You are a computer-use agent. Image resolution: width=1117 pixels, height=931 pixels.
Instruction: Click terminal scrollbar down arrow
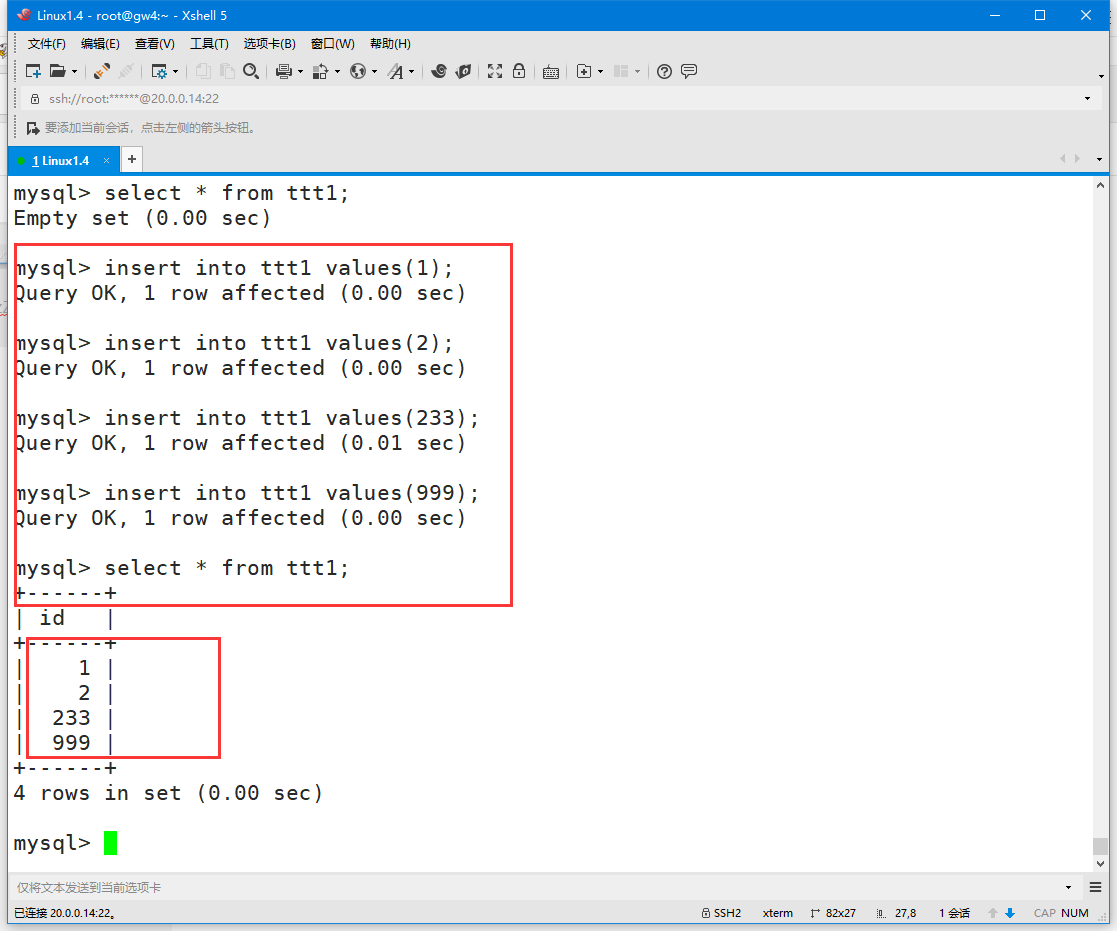(1101, 863)
